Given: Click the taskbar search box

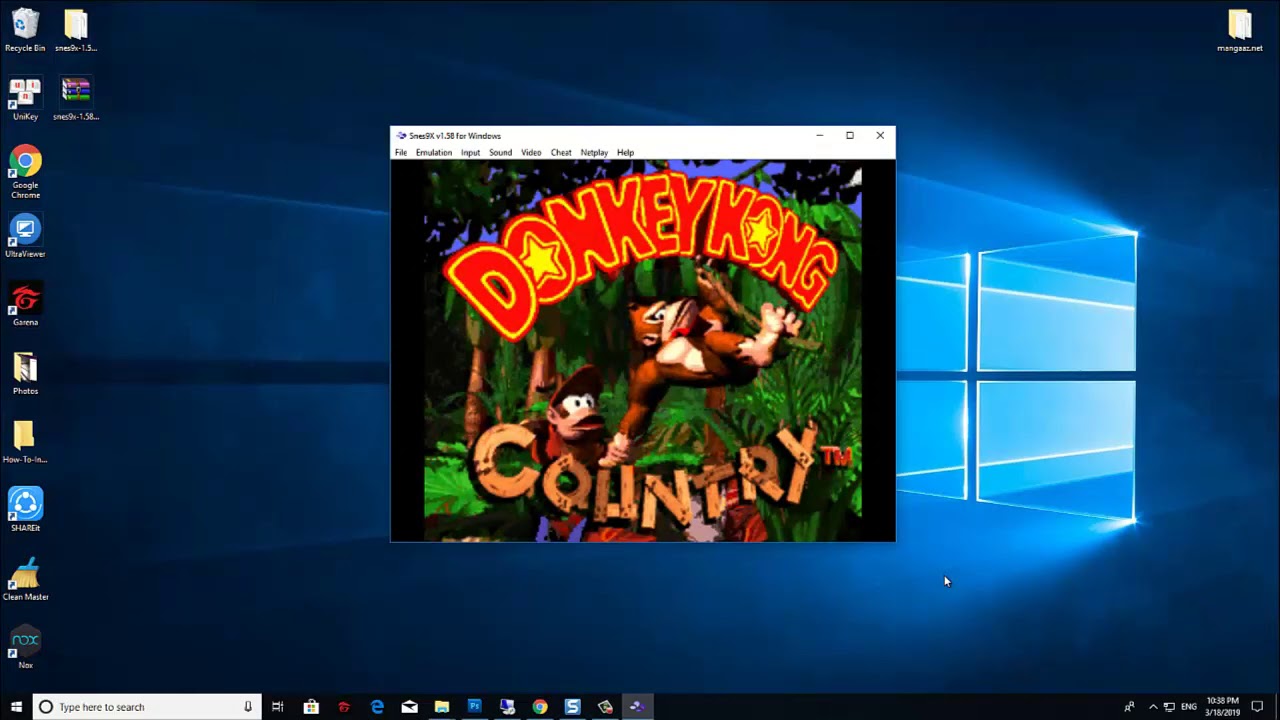Looking at the screenshot, I should click(x=147, y=707).
